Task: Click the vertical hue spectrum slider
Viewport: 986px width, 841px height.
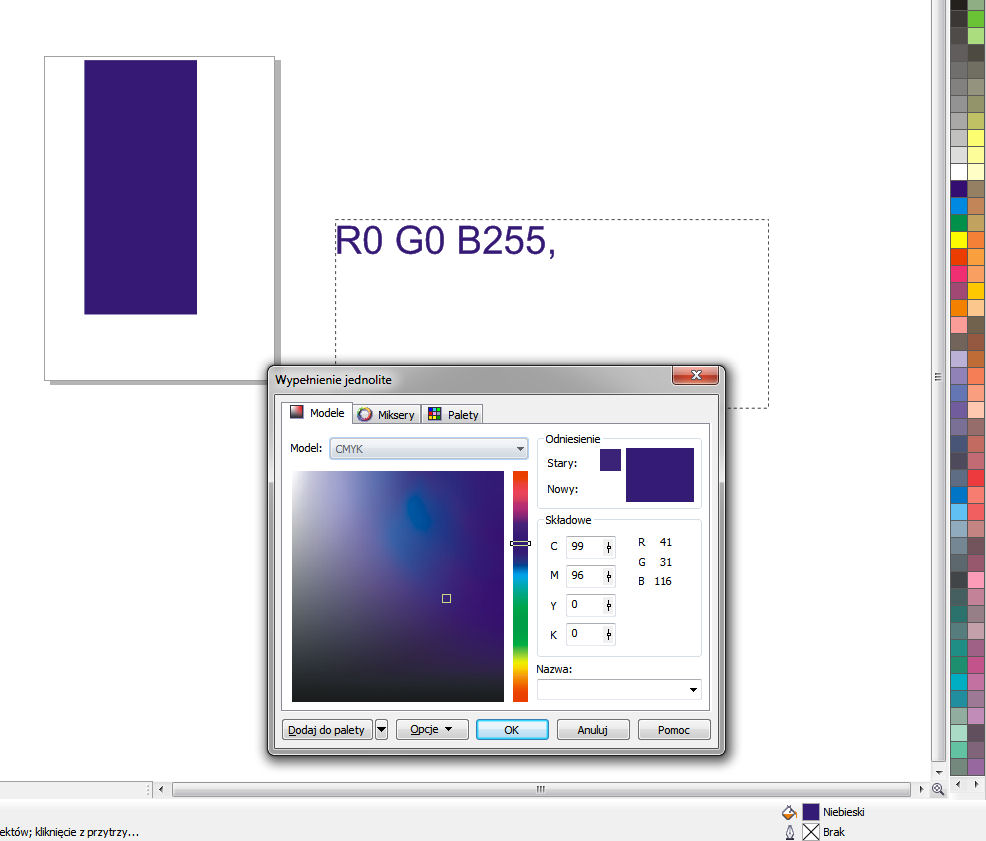Action: pyautogui.click(x=520, y=586)
